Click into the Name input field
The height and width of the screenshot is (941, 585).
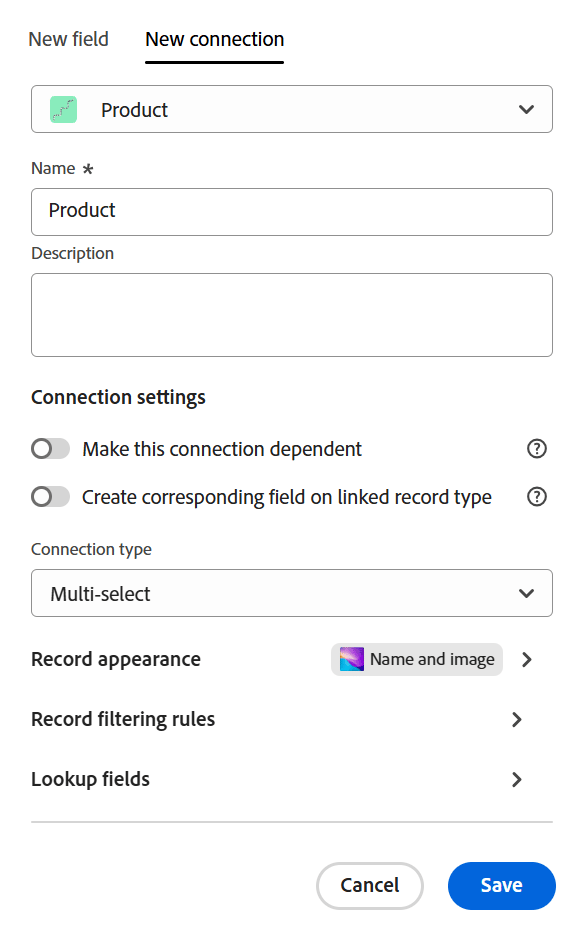pos(292,212)
